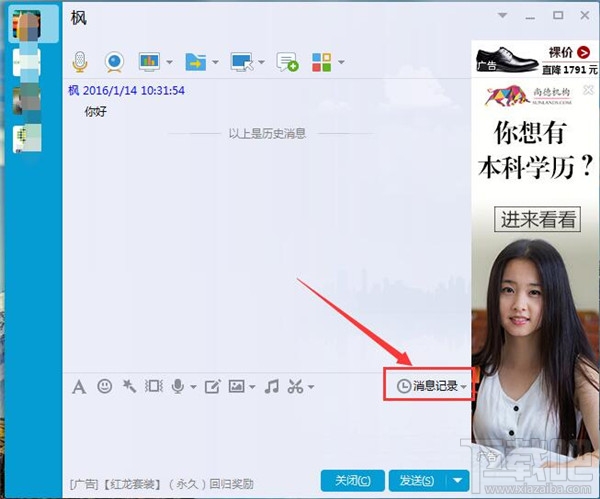Screen dimensions: 600x499
Task: Open the emoji smiley picker
Action: click(x=104, y=386)
